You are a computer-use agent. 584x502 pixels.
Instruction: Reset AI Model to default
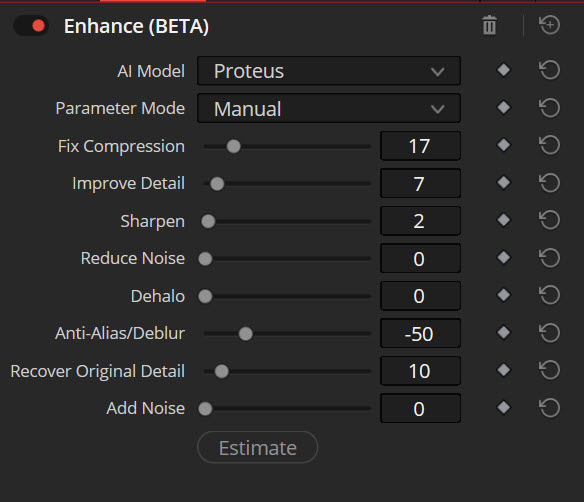(549, 70)
